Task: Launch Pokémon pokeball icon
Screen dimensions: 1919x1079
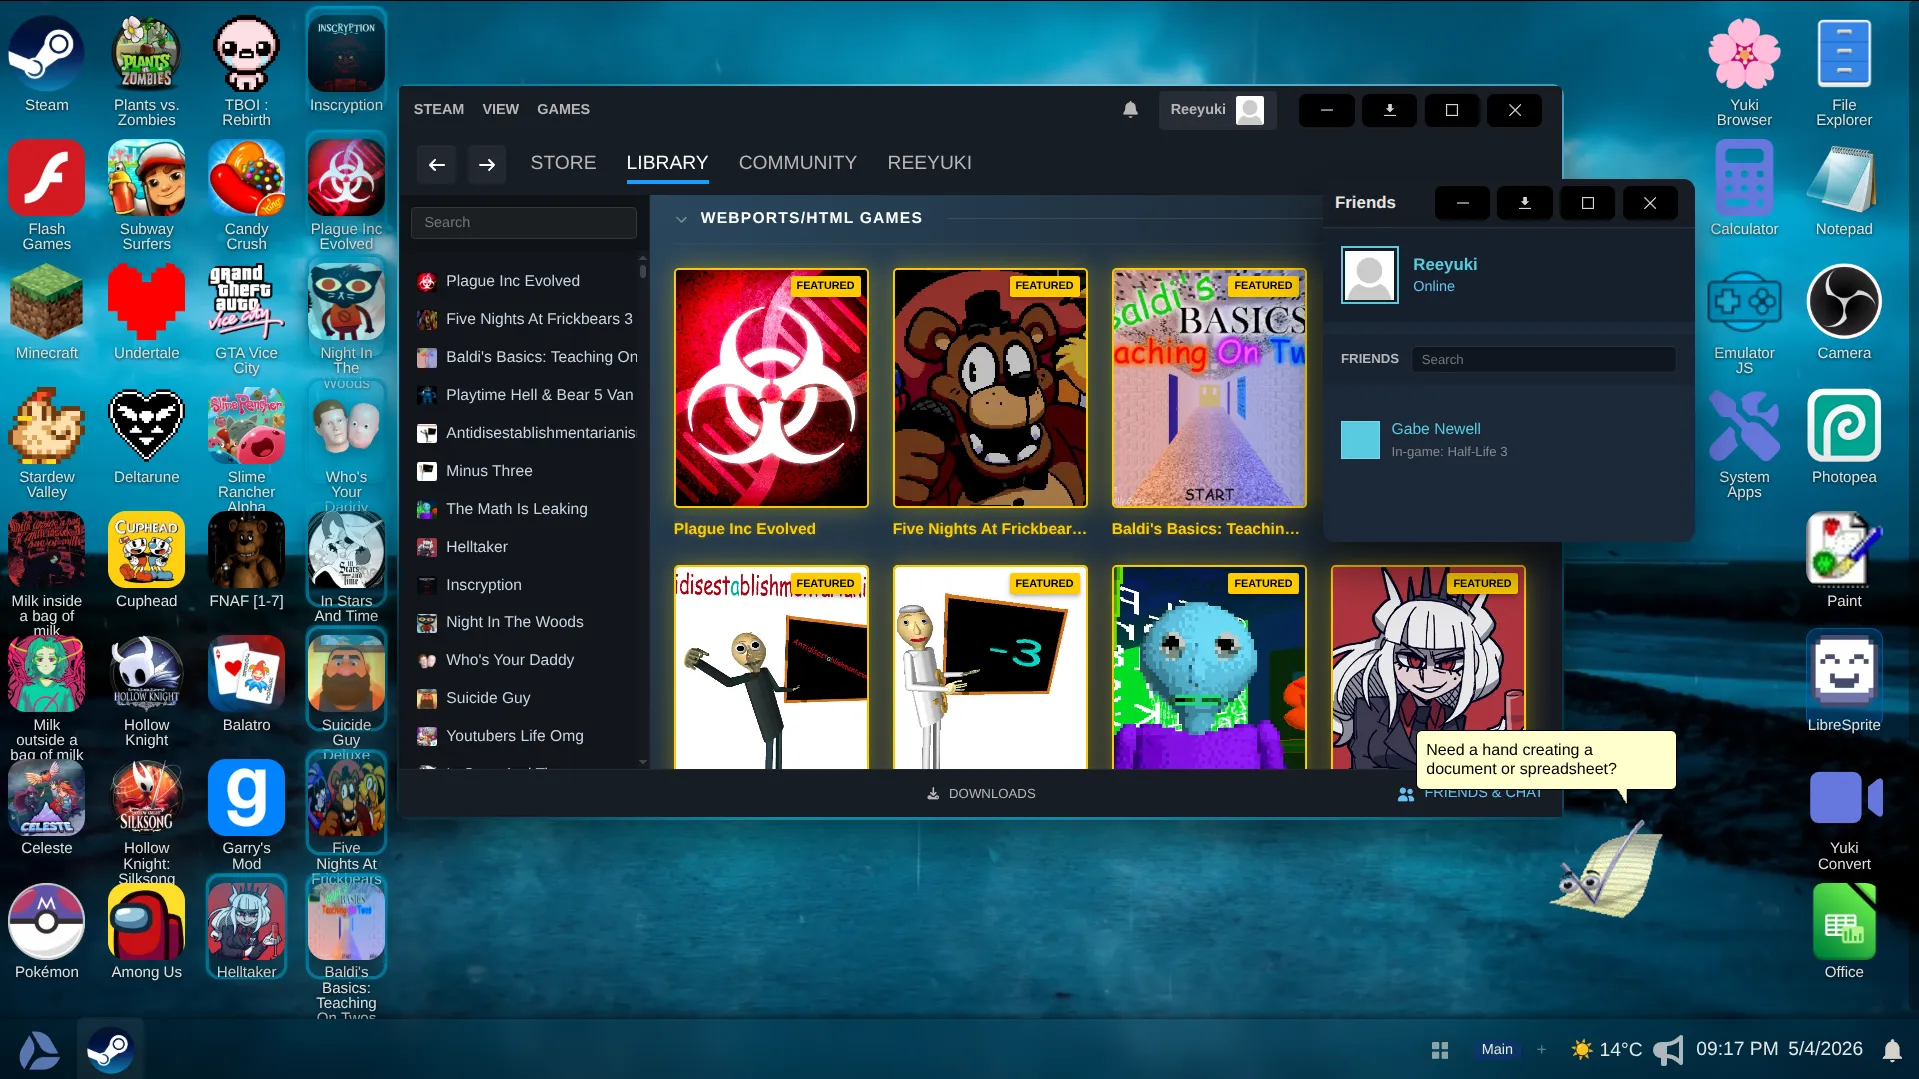Action: coord(46,921)
